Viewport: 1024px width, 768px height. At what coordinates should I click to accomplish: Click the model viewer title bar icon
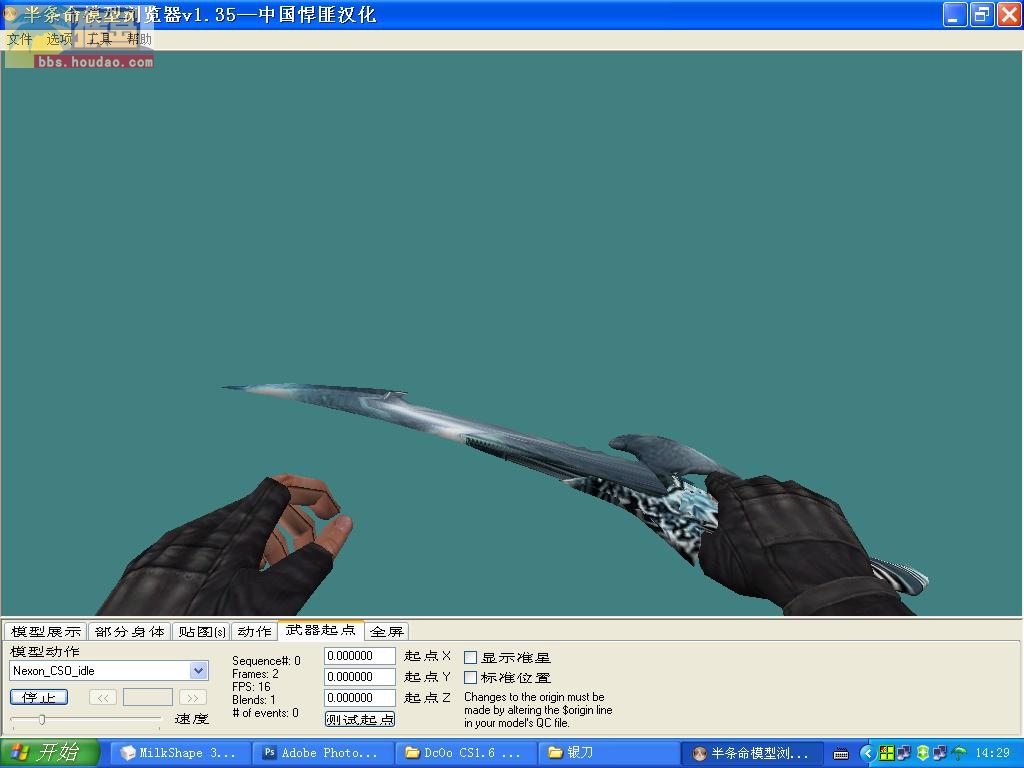click(10, 13)
